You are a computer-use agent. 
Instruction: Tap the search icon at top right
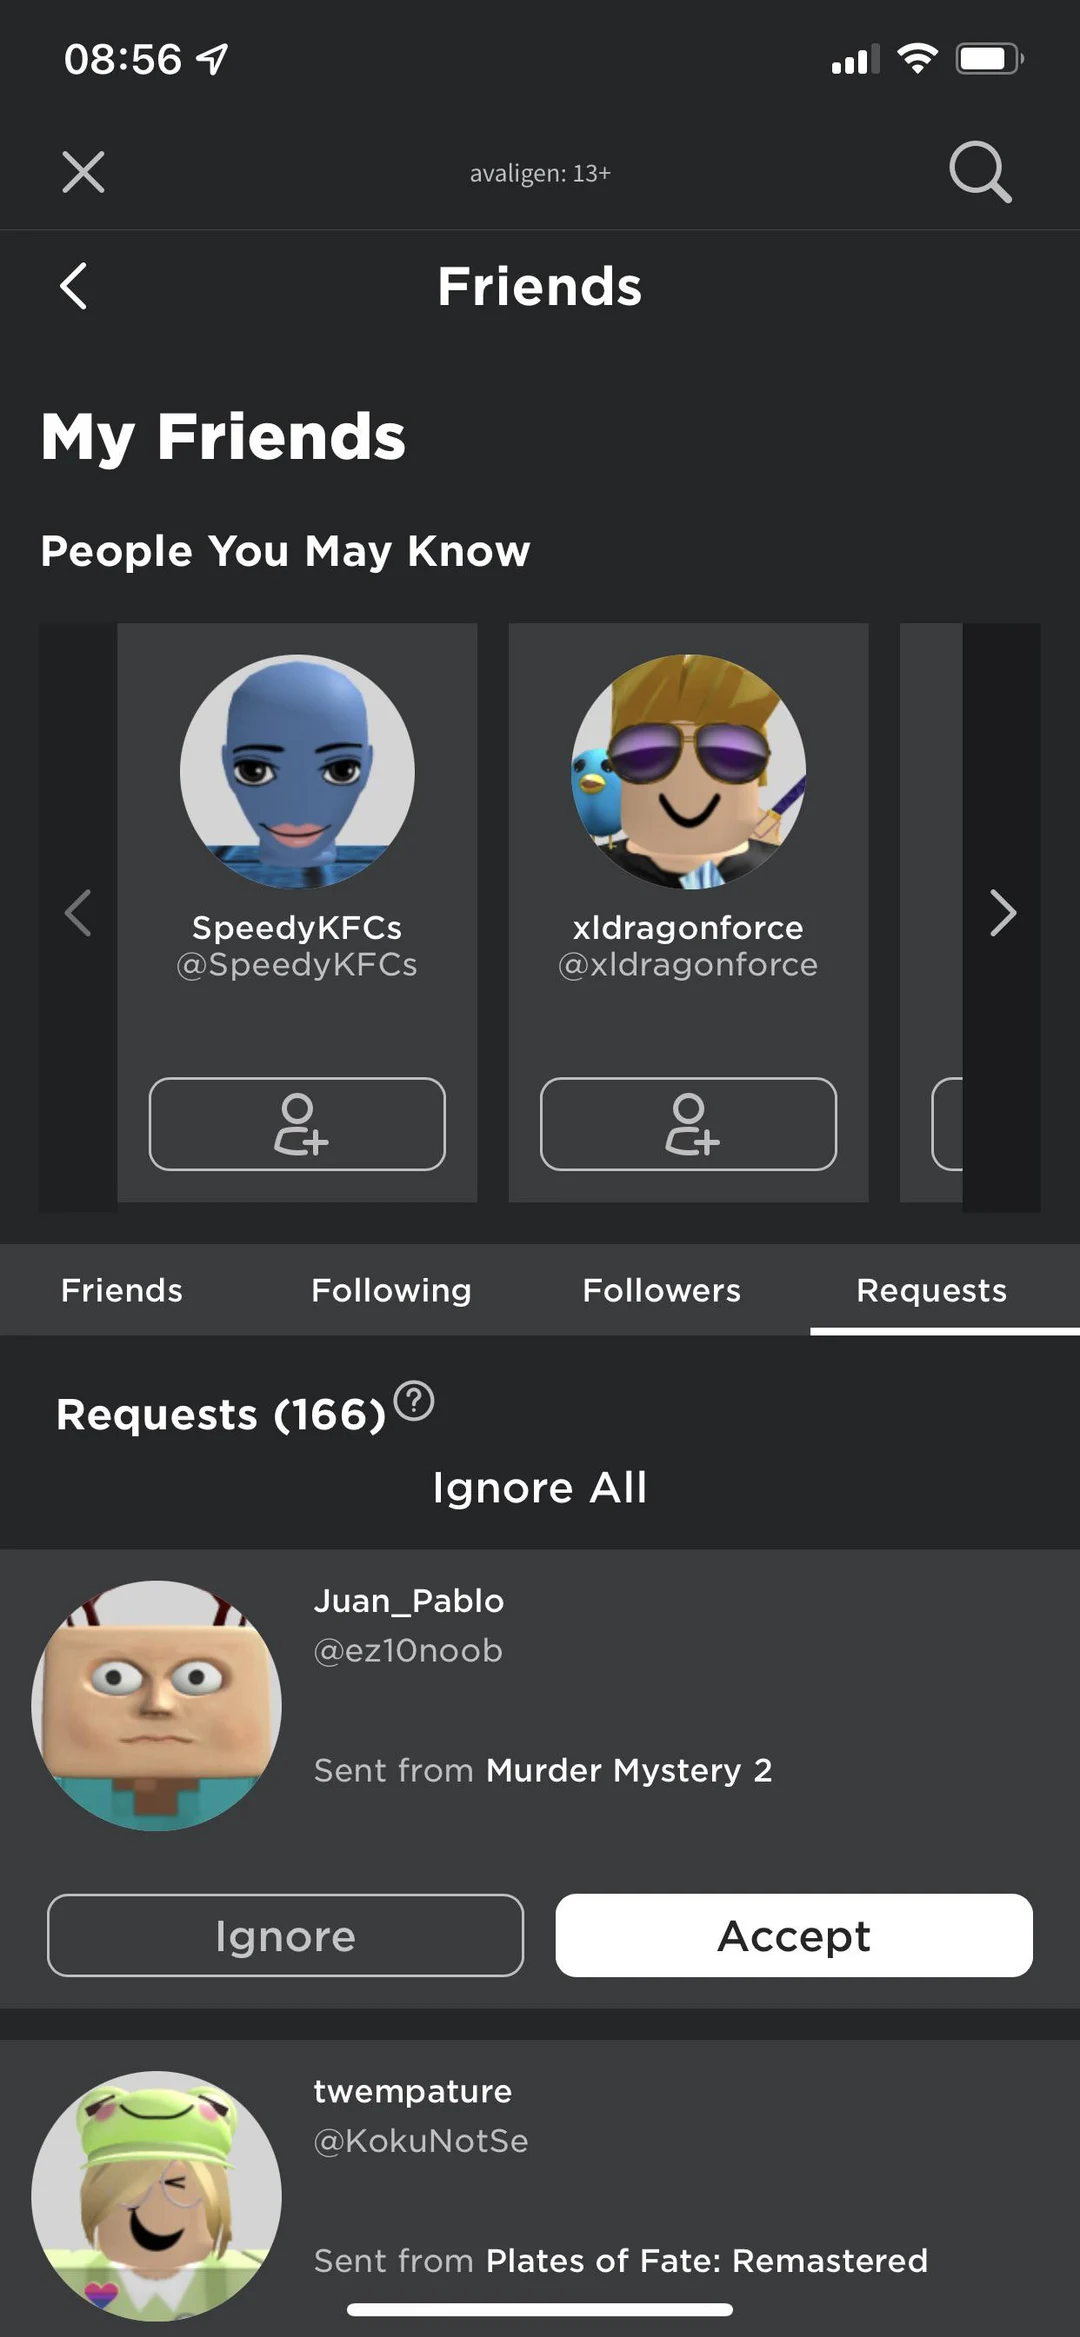980,172
